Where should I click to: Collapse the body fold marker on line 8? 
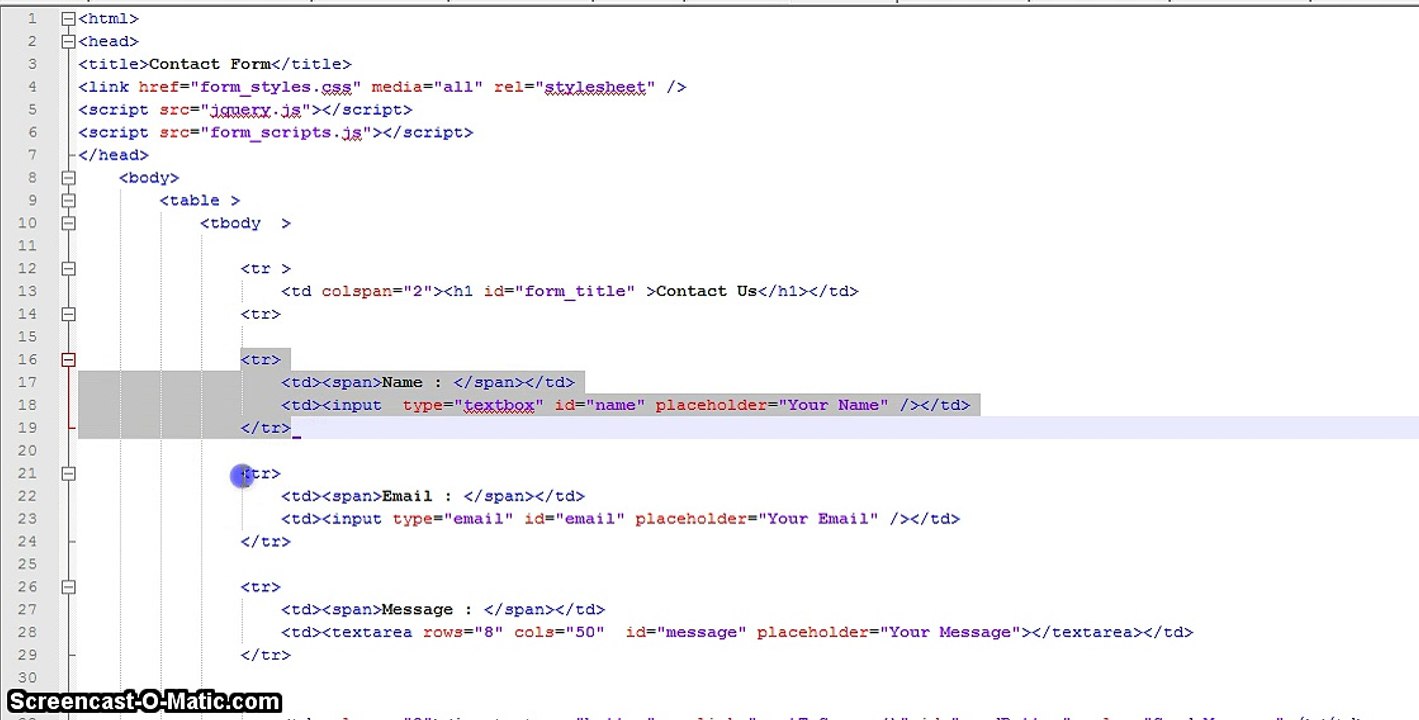coord(68,178)
